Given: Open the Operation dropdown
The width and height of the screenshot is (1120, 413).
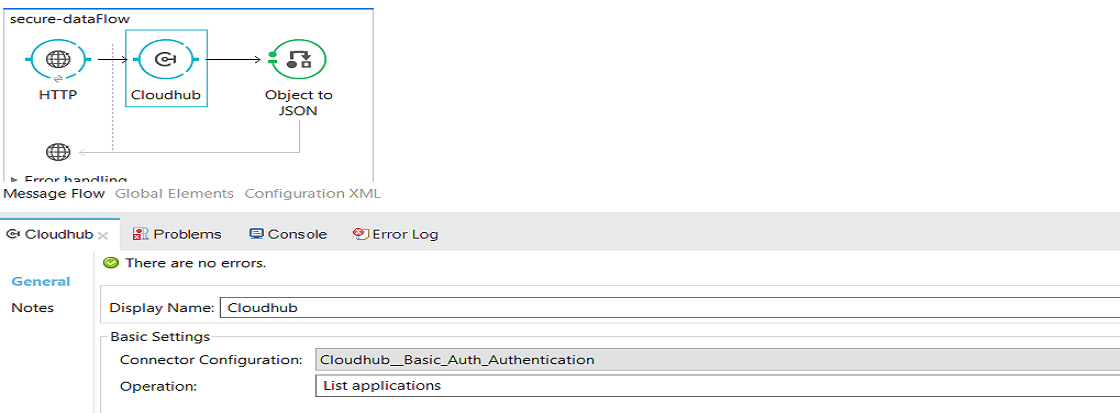Looking at the screenshot, I should [x=717, y=386].
